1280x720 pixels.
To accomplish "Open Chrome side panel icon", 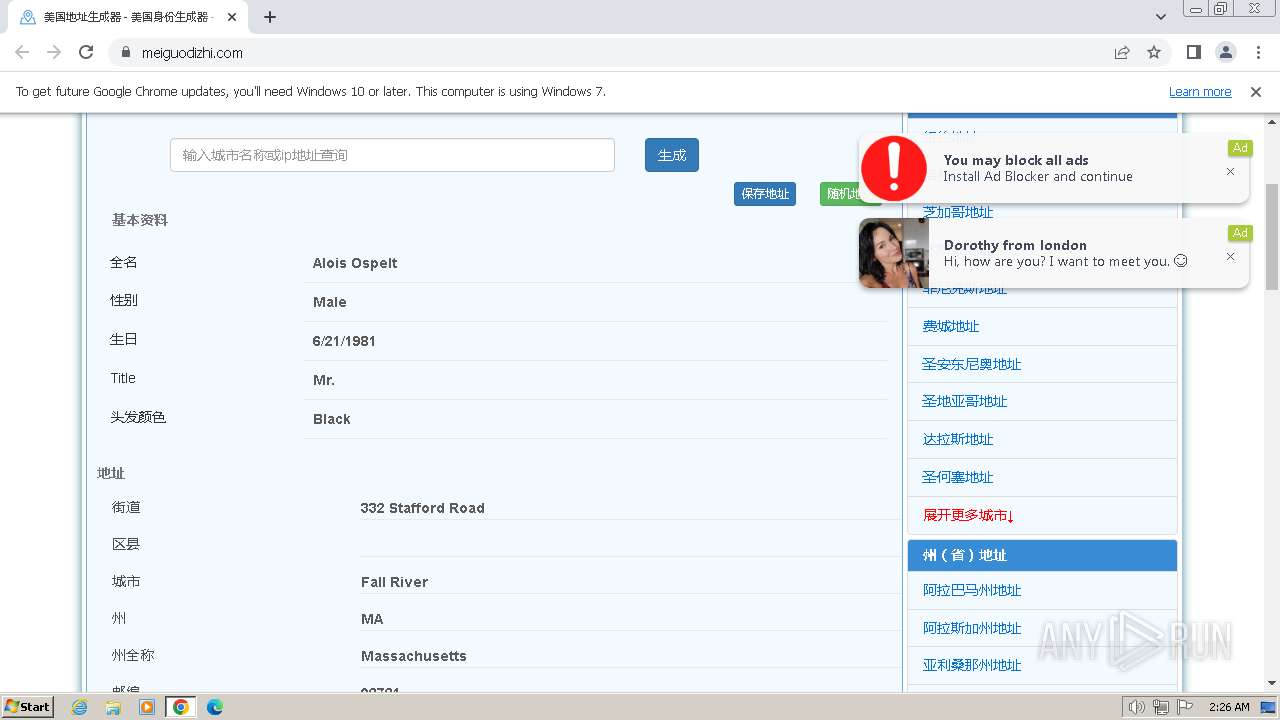I will [x=1194, y=53].
